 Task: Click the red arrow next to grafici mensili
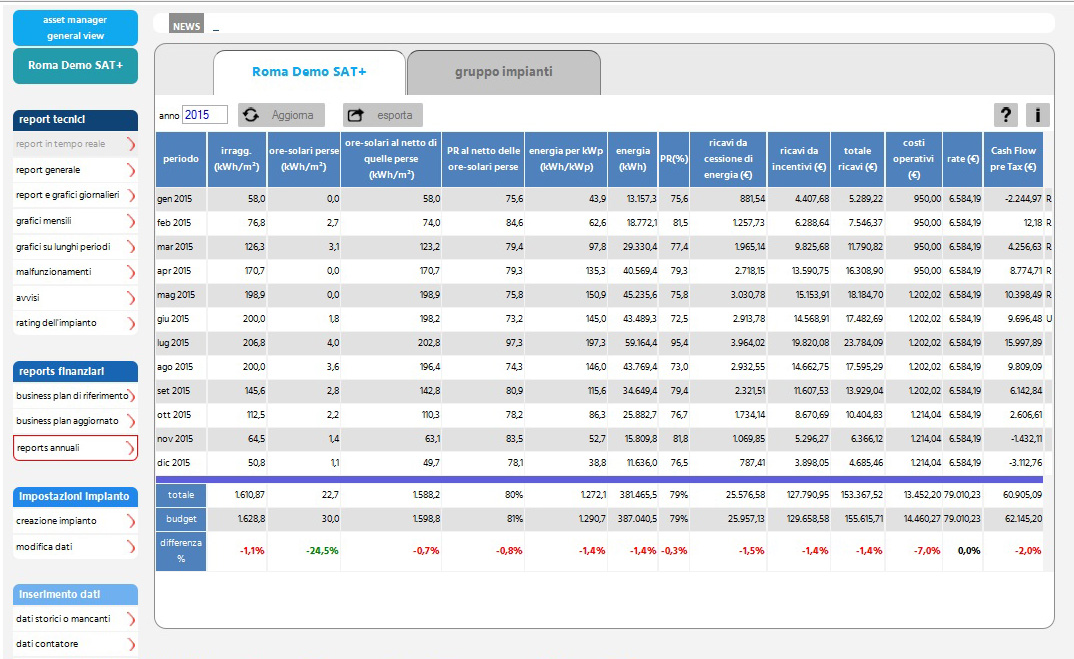click(x=131, y=221)
